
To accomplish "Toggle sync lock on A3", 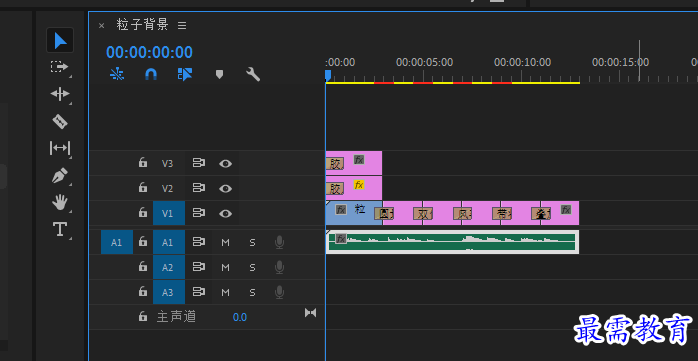I will (199, 292).
